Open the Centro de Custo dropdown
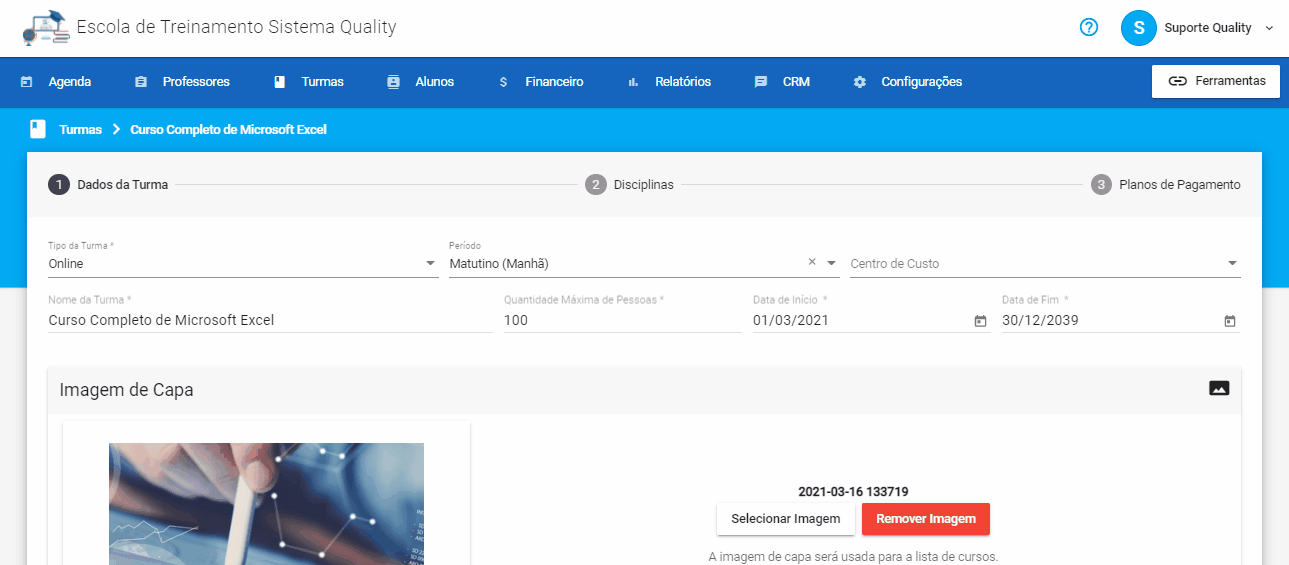Image resolution: width=1289 pixels, height=565 pixels. (1045, 264)
